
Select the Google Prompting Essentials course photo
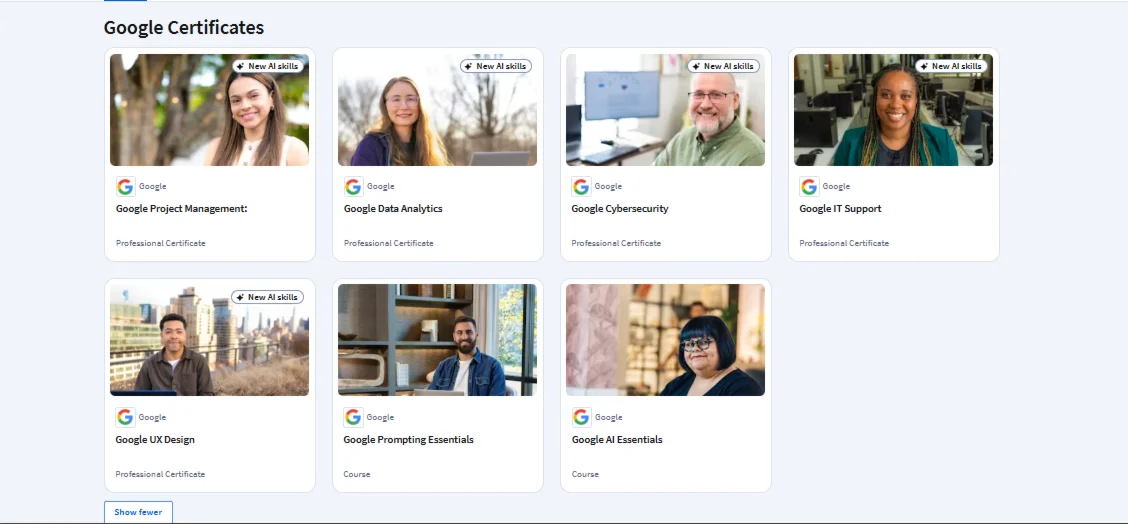pyautogui.click(x=437, y=340)
